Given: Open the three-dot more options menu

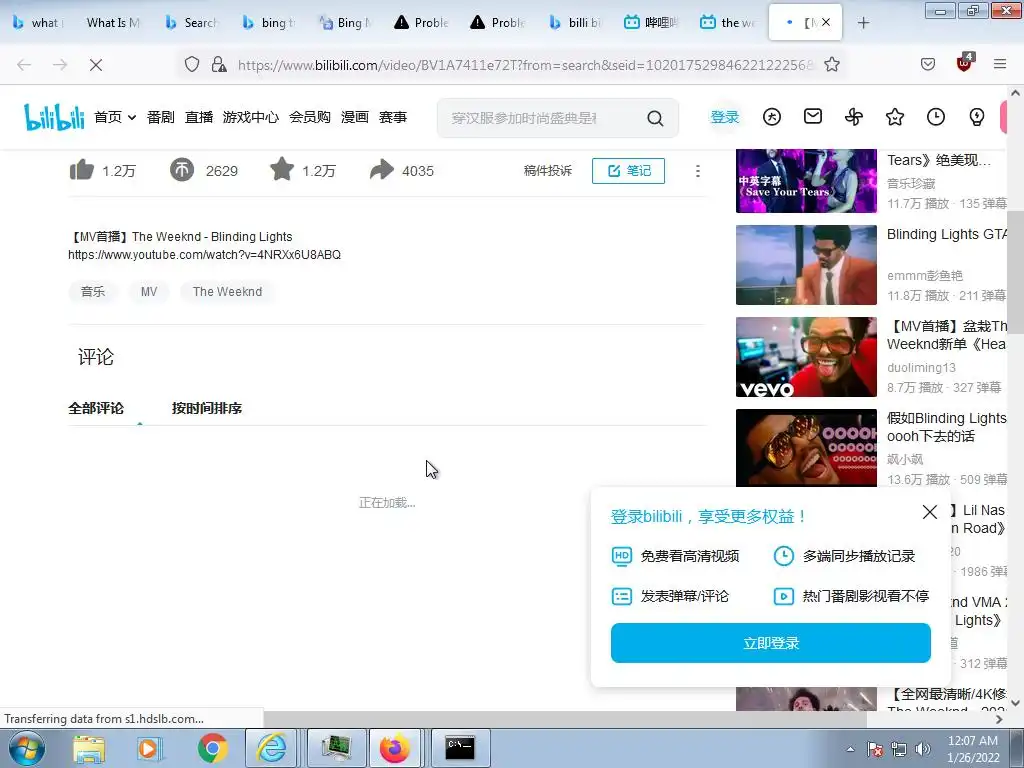Looking at the screenshot, I should [697, 170].
